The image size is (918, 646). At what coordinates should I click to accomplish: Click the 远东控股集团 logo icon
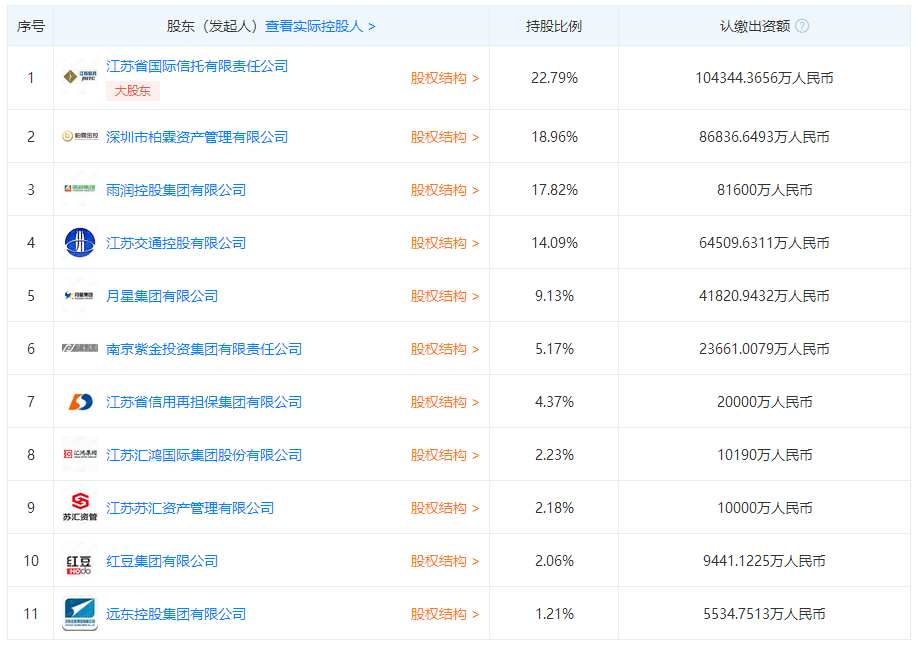(x=80, y=613)
